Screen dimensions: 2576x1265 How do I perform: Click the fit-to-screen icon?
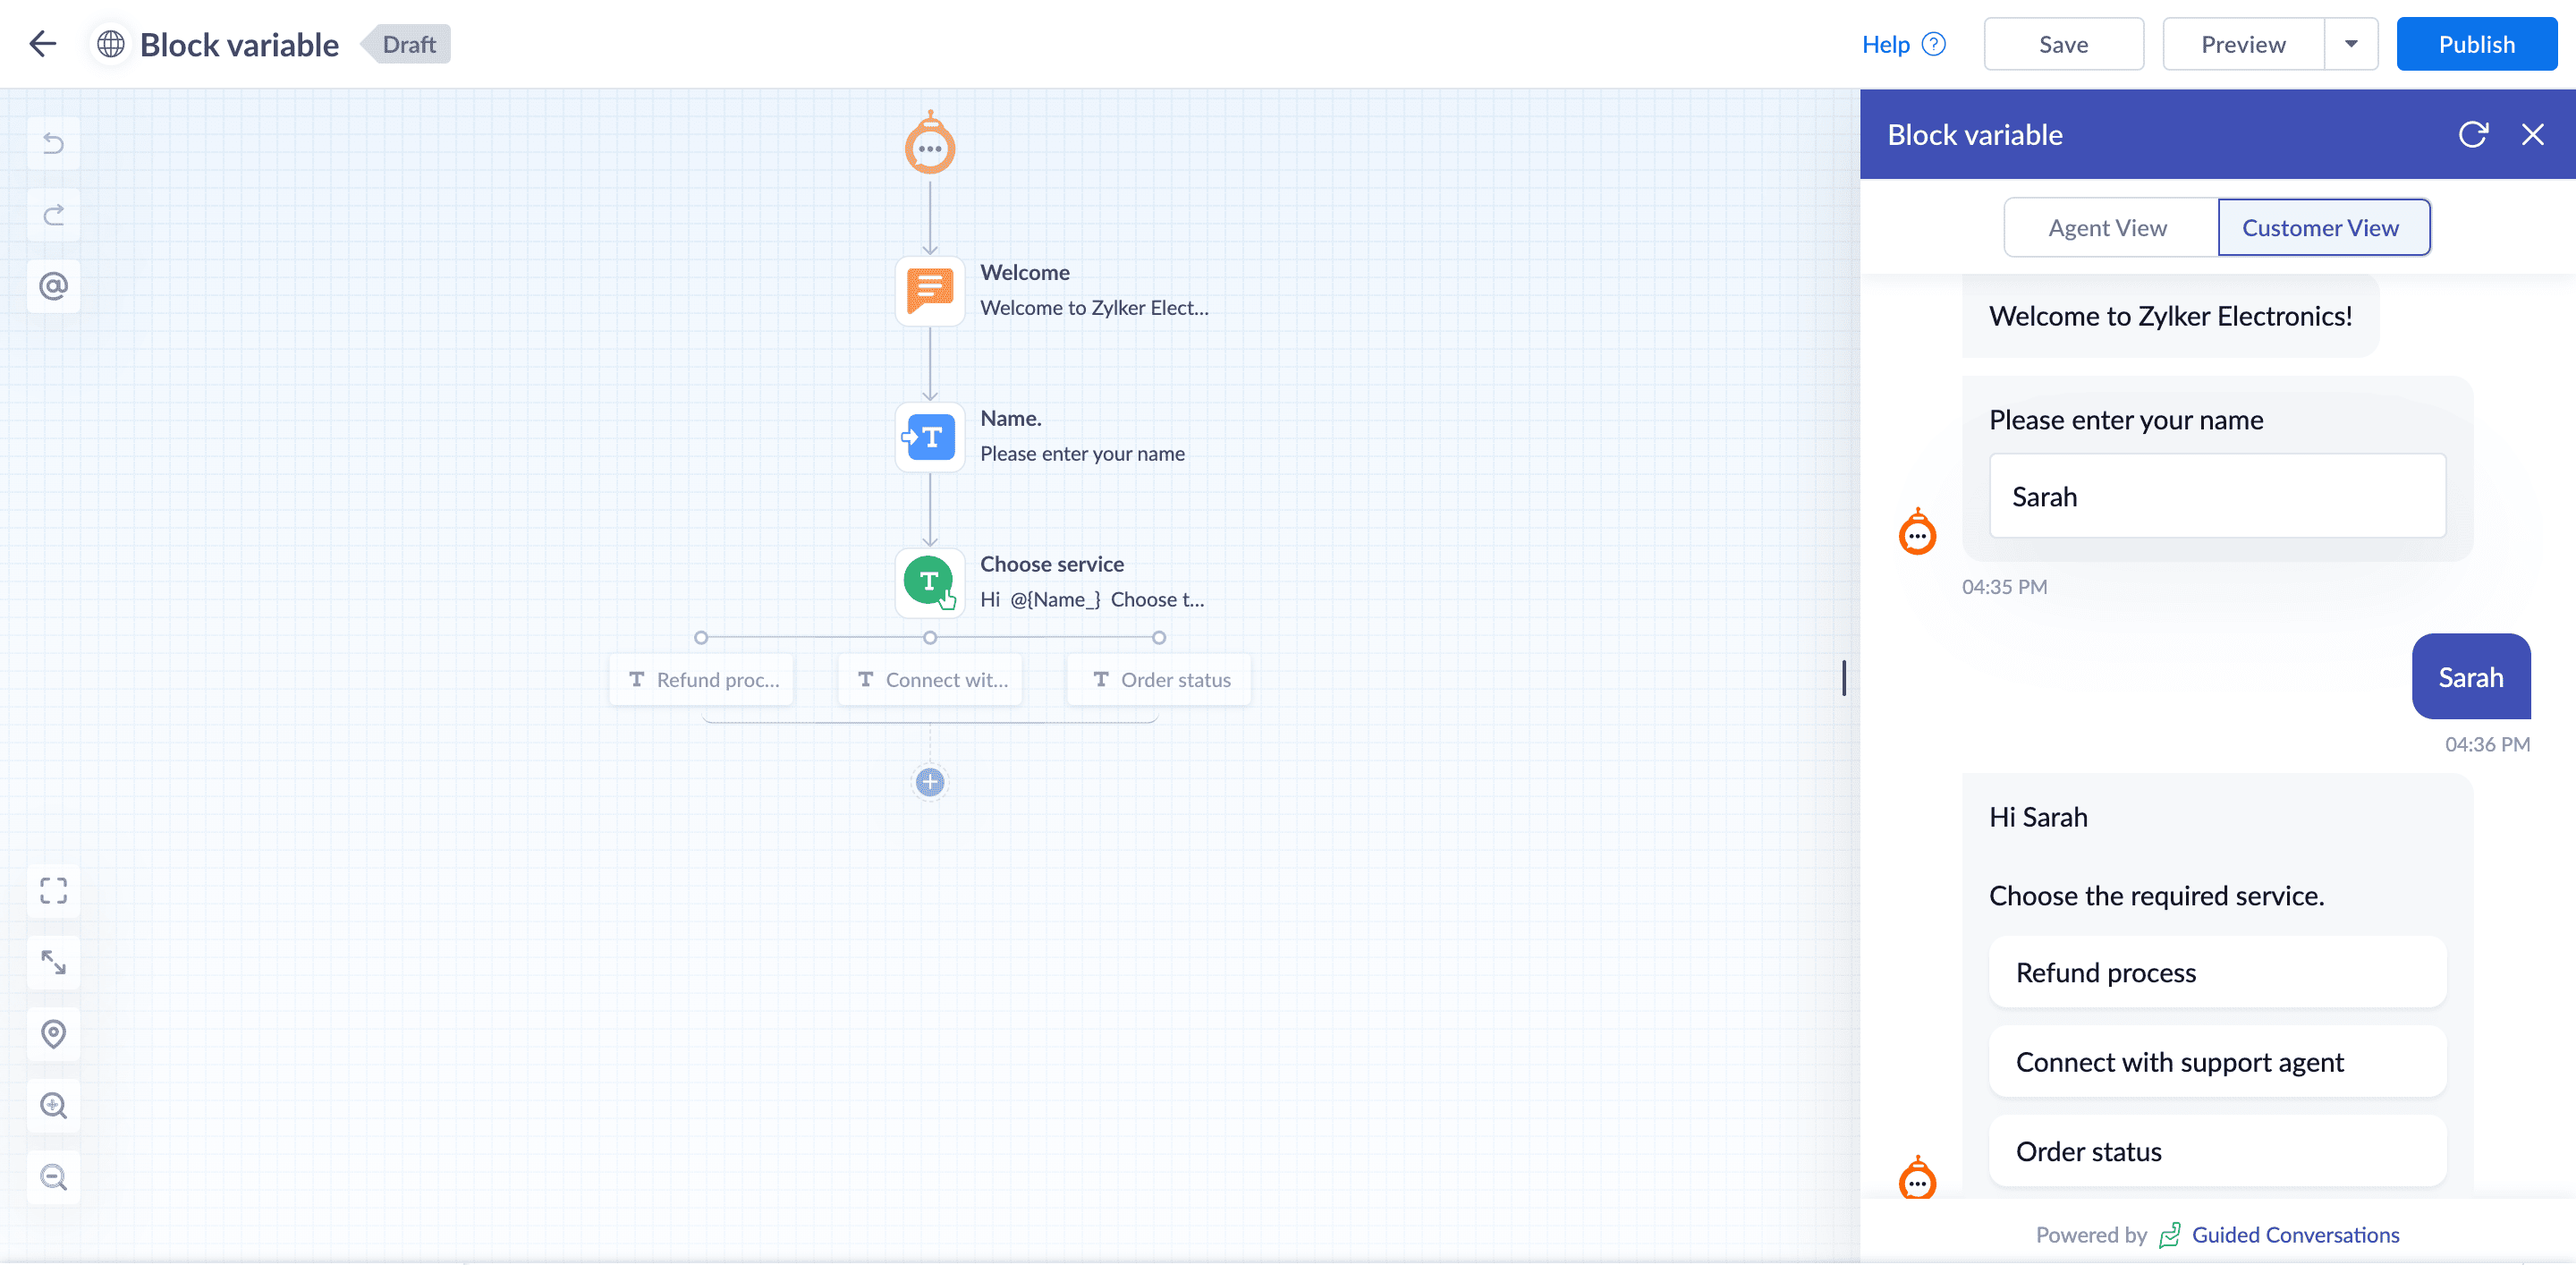(53, 890)
